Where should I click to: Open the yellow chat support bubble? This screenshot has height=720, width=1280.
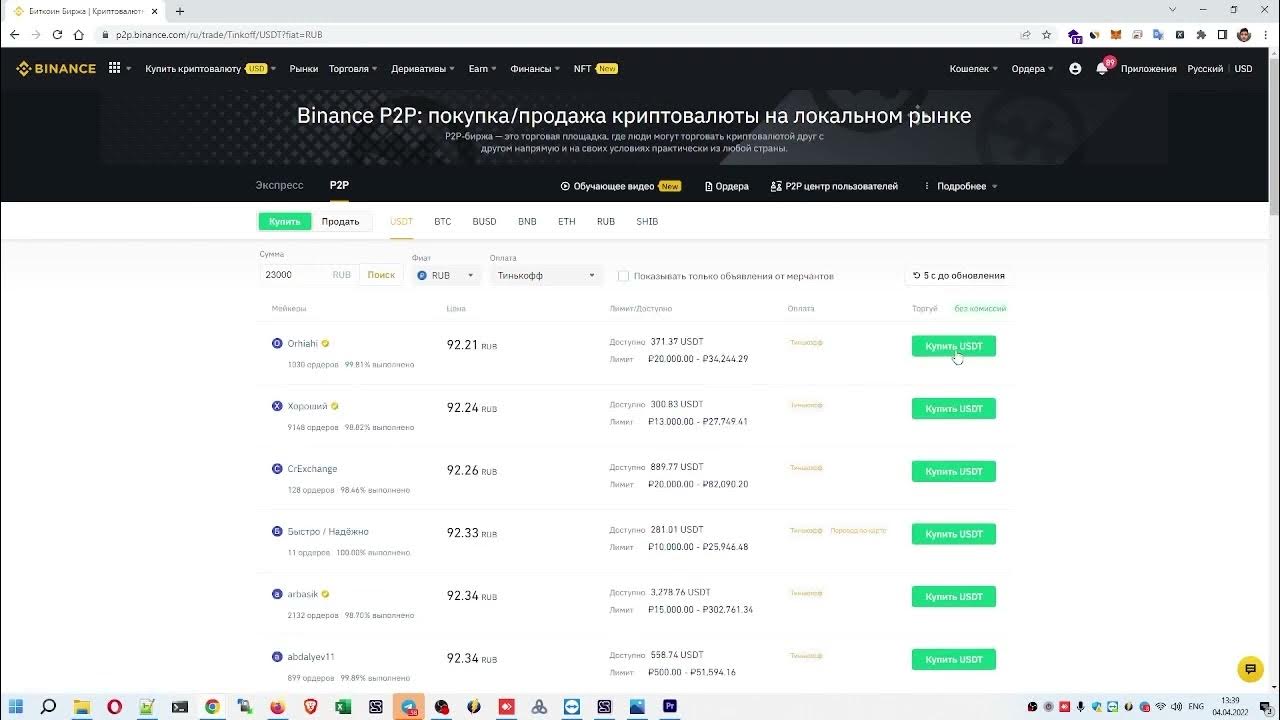tap(1250, 669)
